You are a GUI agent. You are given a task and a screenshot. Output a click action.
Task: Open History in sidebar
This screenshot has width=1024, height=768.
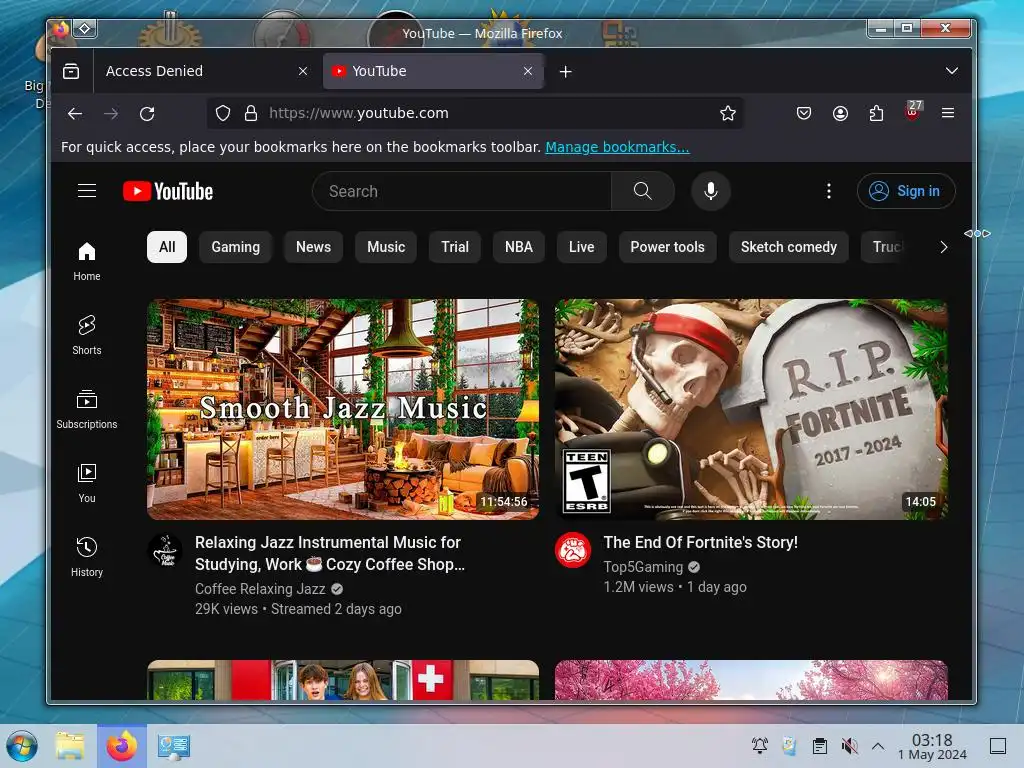pyautogui.click(x=87, y=557)
